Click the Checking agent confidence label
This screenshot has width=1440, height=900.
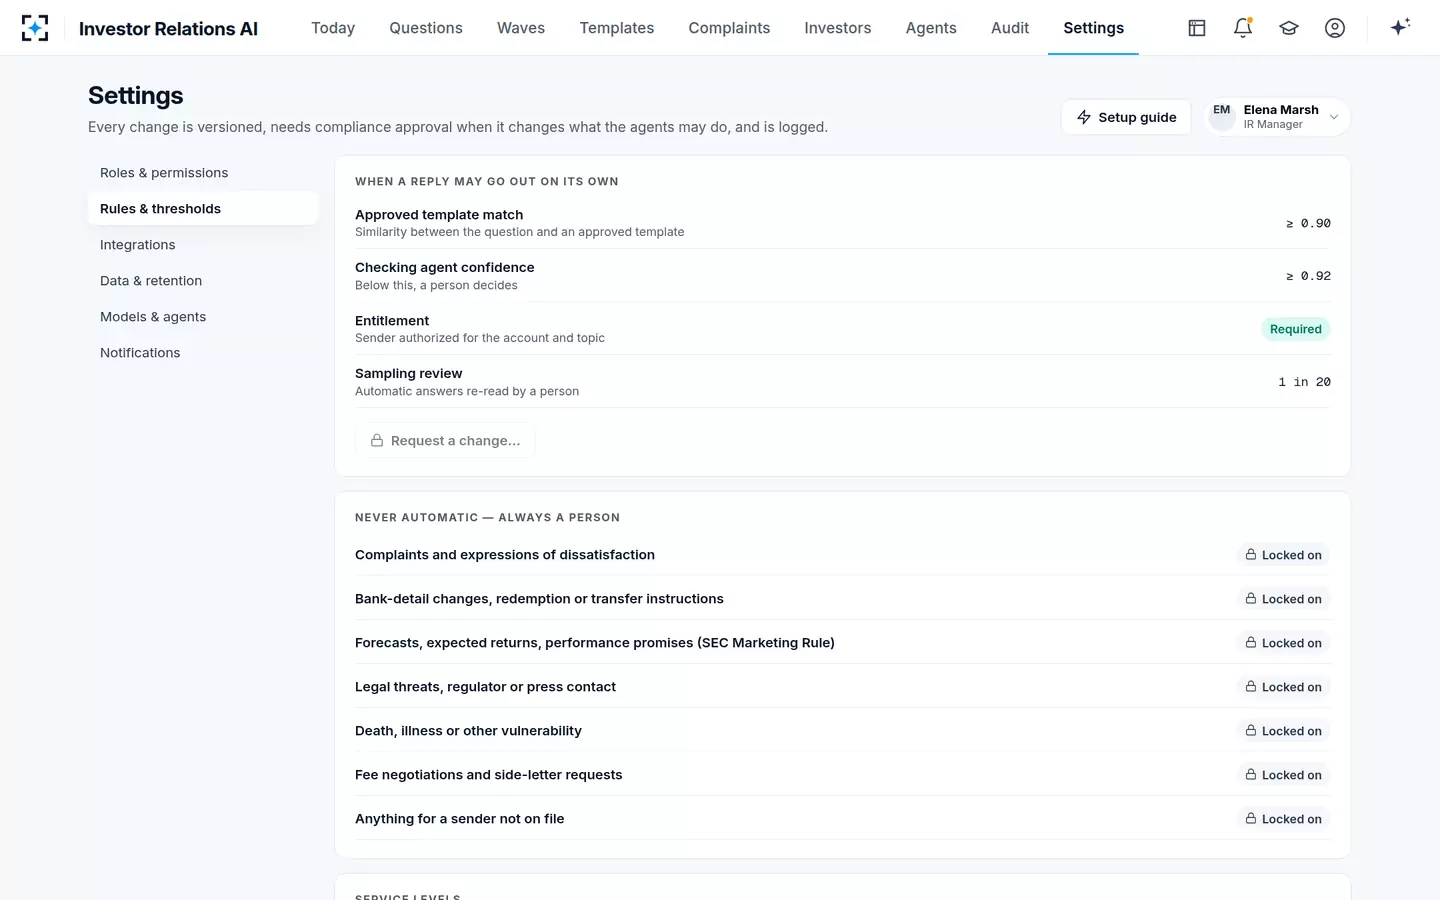tap(445, 267)
